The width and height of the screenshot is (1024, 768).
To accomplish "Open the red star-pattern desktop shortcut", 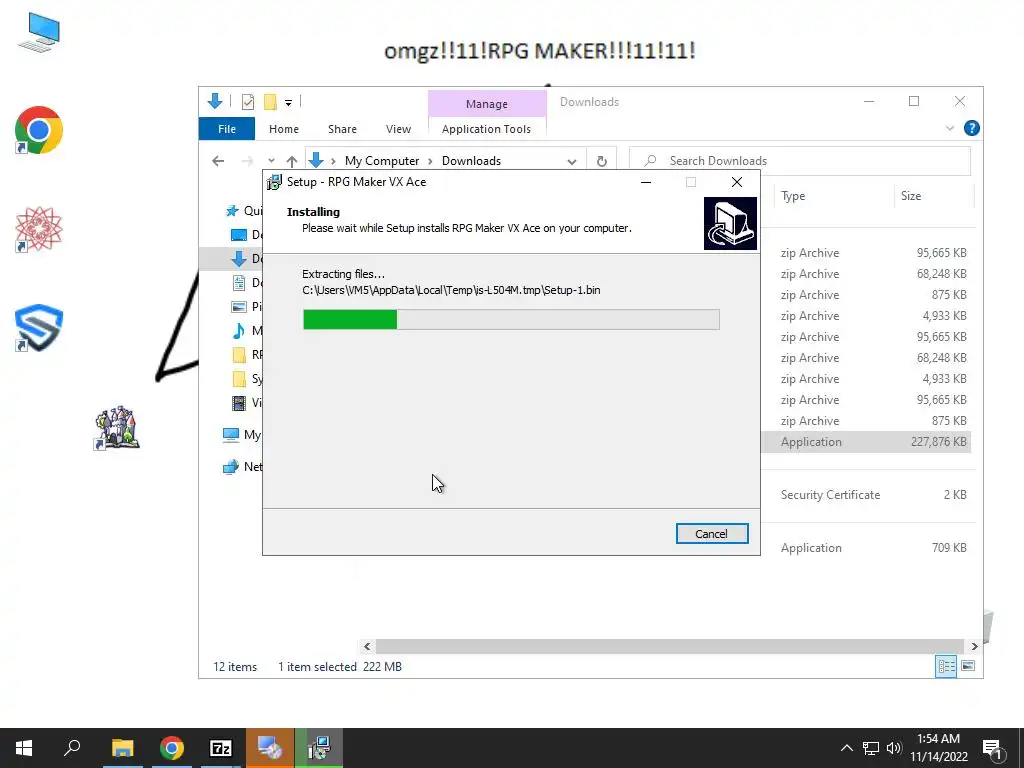I will tap(39, 229).
